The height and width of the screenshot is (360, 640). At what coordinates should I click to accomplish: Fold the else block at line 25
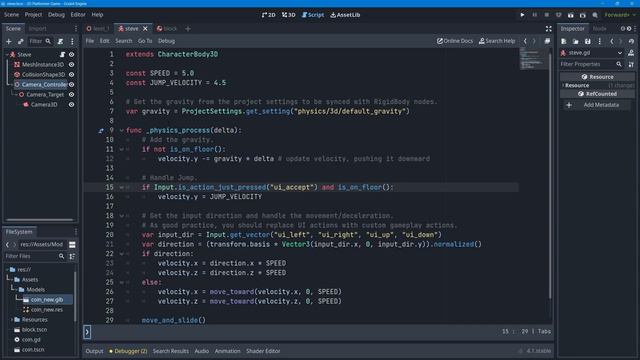pos(122,282)
